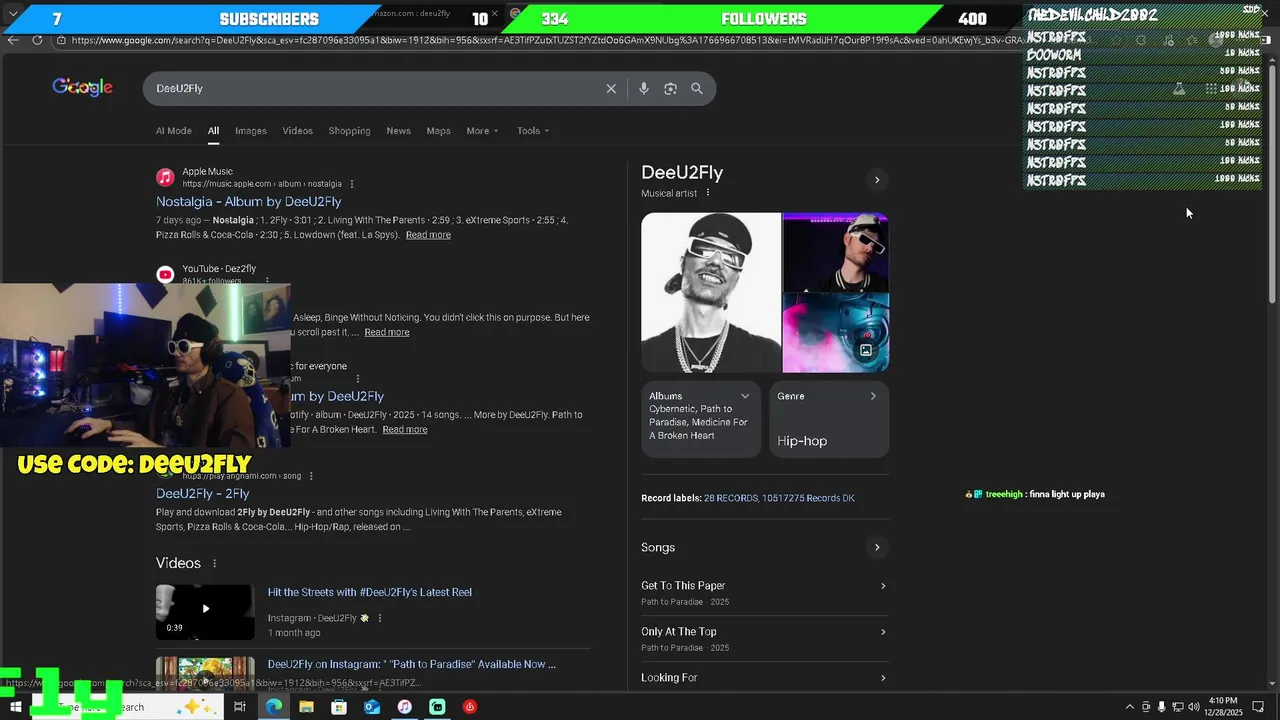Click in the Google search input field
Screen dimensions: 1280x720
point(376,88)
